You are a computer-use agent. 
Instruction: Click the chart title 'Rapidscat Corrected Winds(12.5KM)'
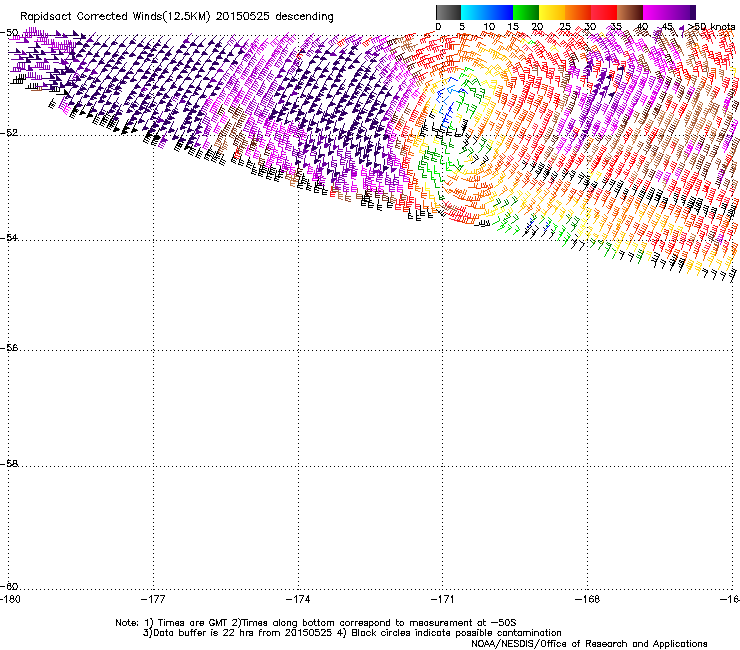115,17
